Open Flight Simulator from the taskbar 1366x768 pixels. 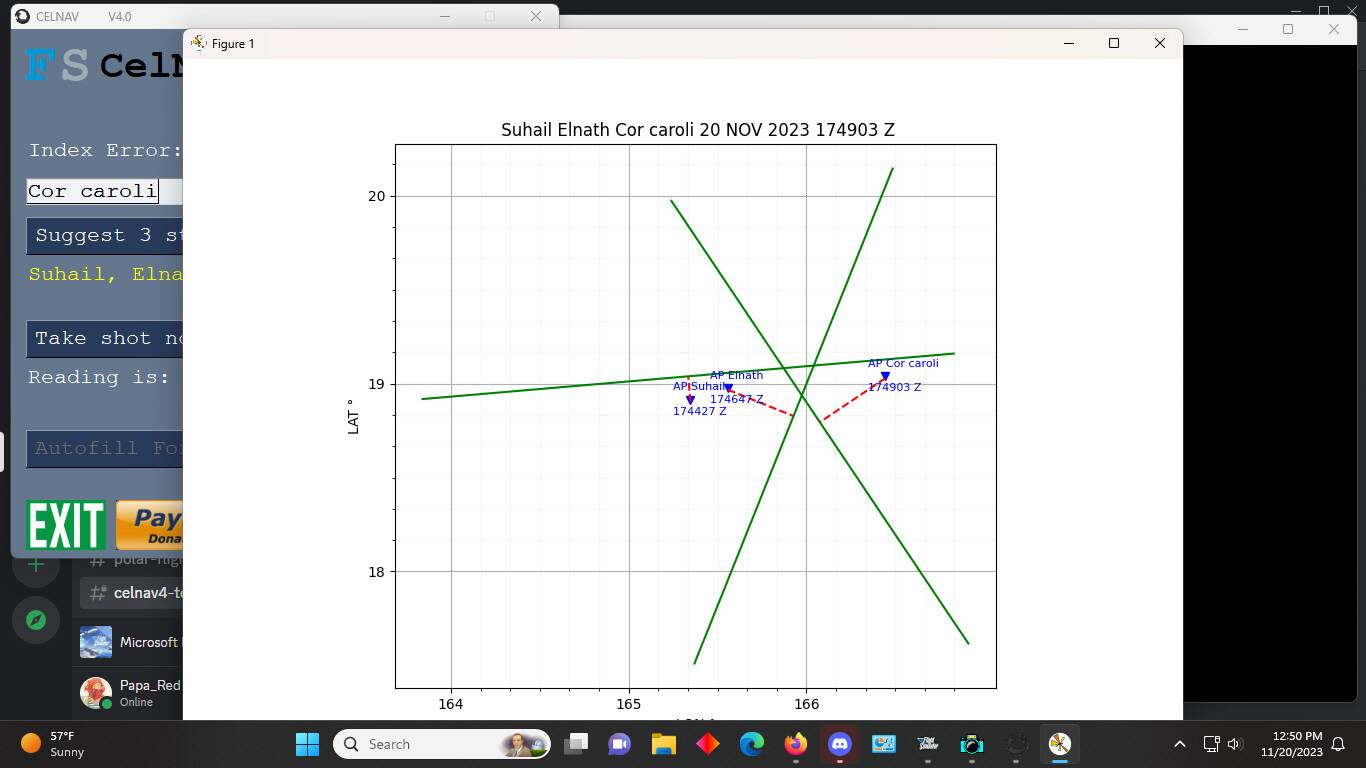pyautogui.click(x=928, y=744)
